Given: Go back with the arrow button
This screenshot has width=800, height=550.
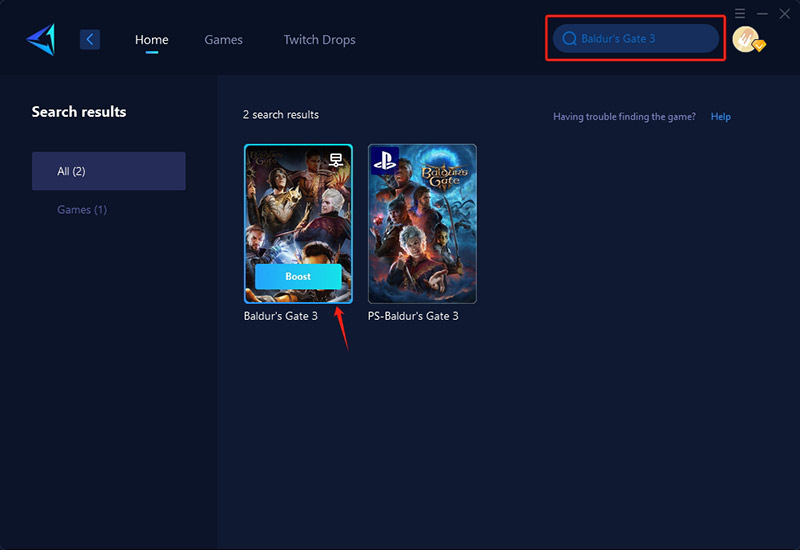Looking at the screenshot, I should point(90,39).
